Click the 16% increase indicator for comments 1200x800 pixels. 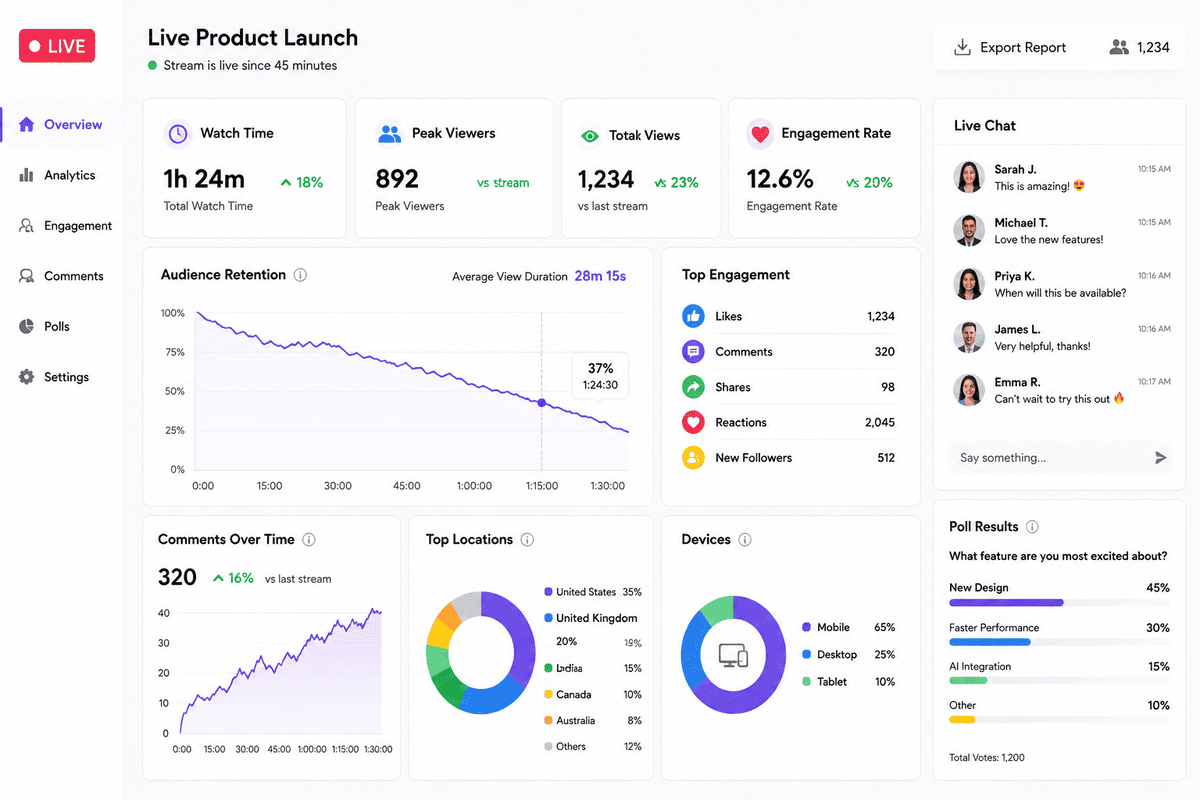233,578
